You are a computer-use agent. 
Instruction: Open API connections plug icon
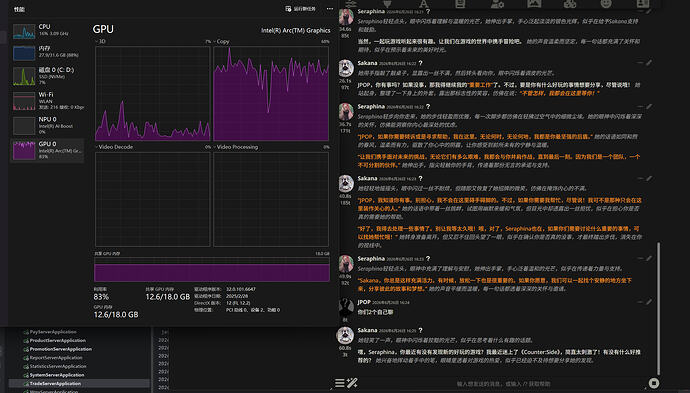tap(387, 4)
